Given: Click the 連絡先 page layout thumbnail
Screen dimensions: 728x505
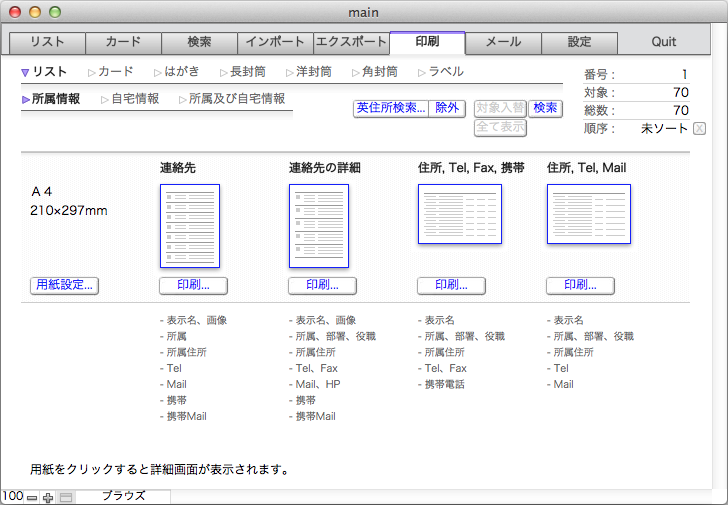Looking at the screenshot, I should tap(189, 226).
